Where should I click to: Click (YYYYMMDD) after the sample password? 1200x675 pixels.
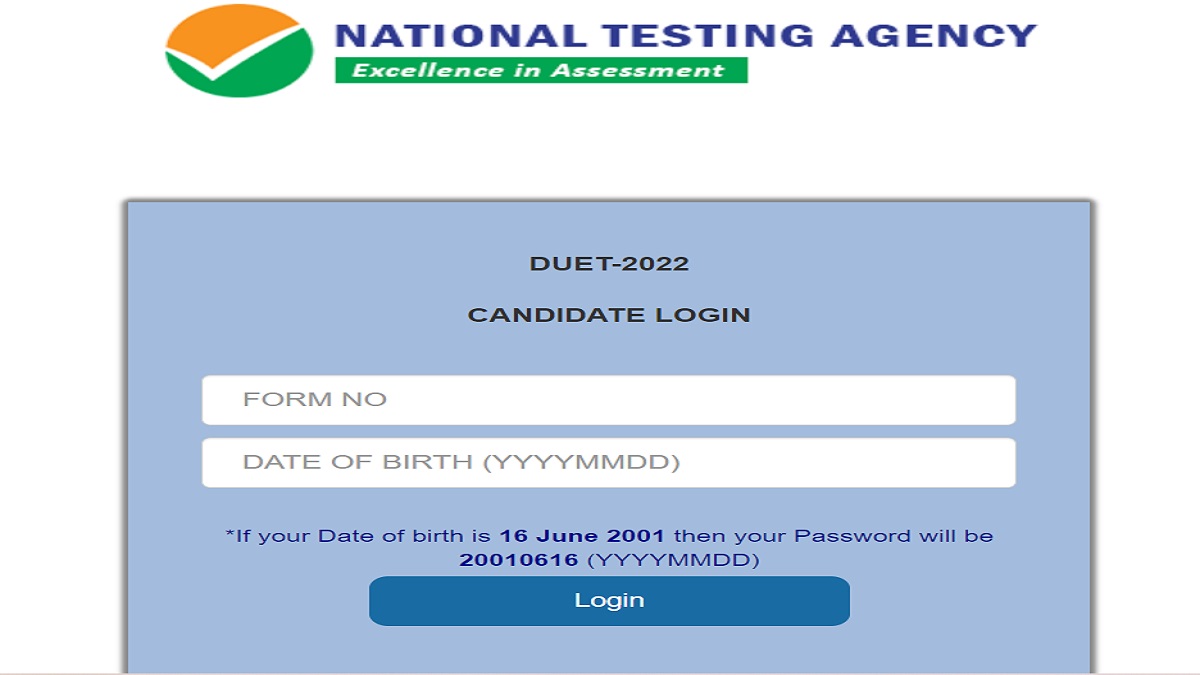[672, 560]
